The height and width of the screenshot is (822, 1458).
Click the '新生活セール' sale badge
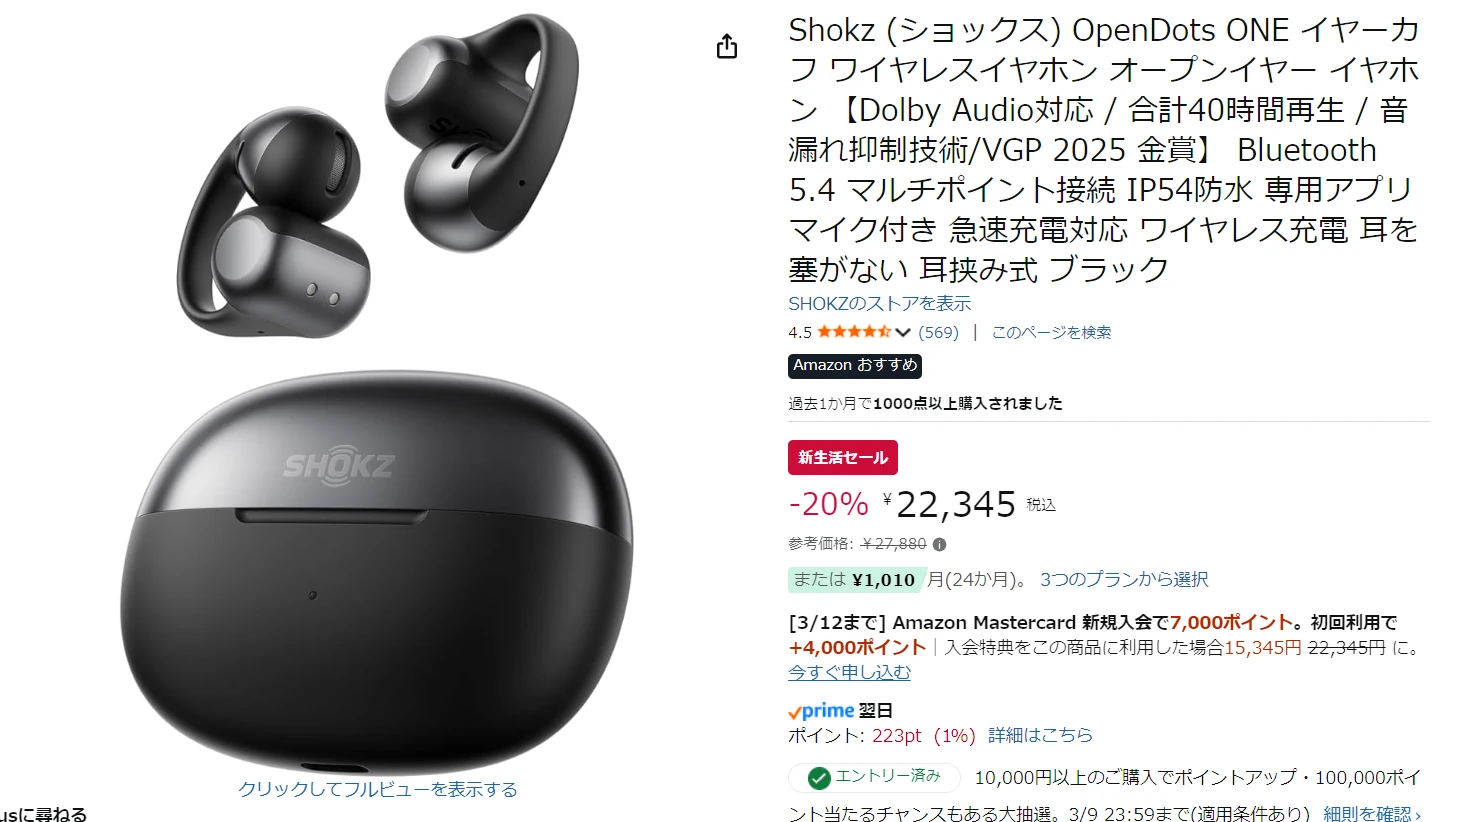[x=843, y=457]
